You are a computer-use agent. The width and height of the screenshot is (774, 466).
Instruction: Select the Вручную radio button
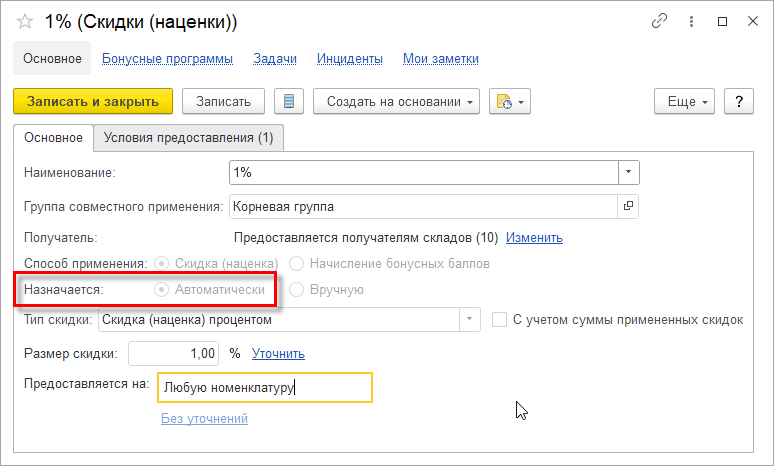(x=297, y=290)
